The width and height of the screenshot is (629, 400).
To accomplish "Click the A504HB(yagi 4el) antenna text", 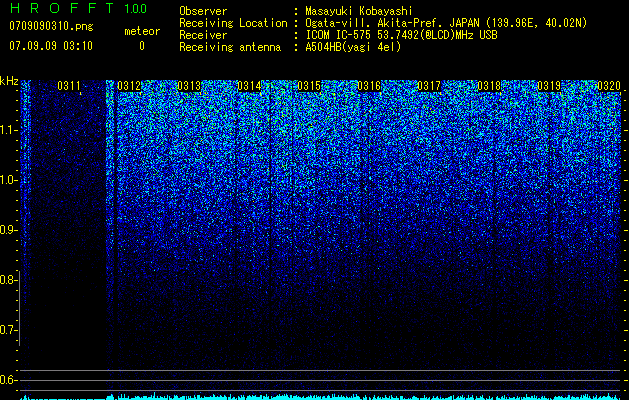I will pyautogui.click(x=353, y=47).
